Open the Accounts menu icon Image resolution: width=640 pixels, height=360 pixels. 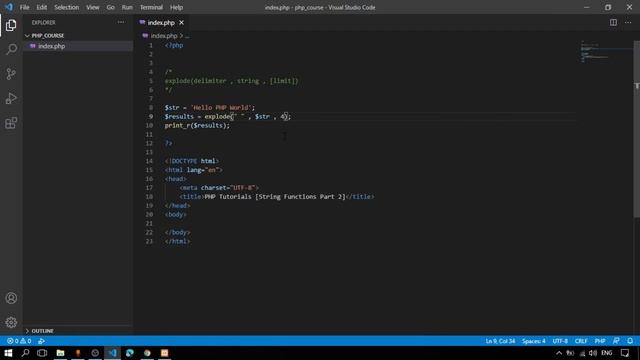coord(11,298)
